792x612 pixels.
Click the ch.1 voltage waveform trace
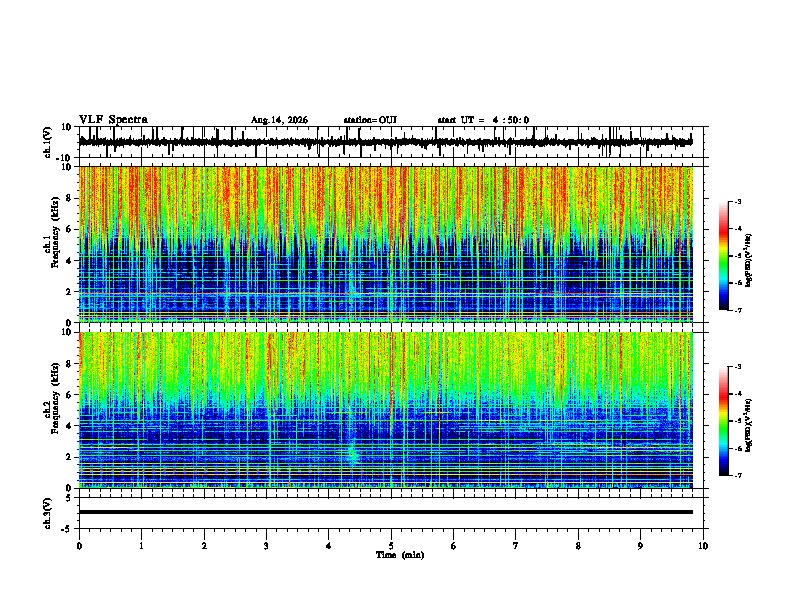pyautogui.click(x=385, y=142)
